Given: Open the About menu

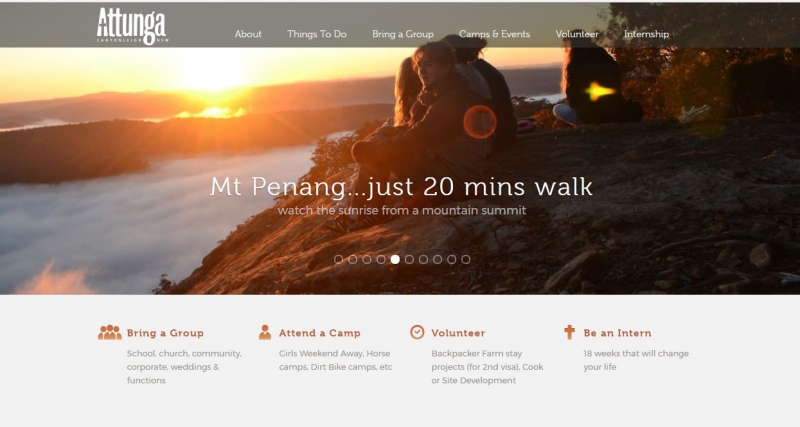Looking at the screenshot, I should coord(248,34).
